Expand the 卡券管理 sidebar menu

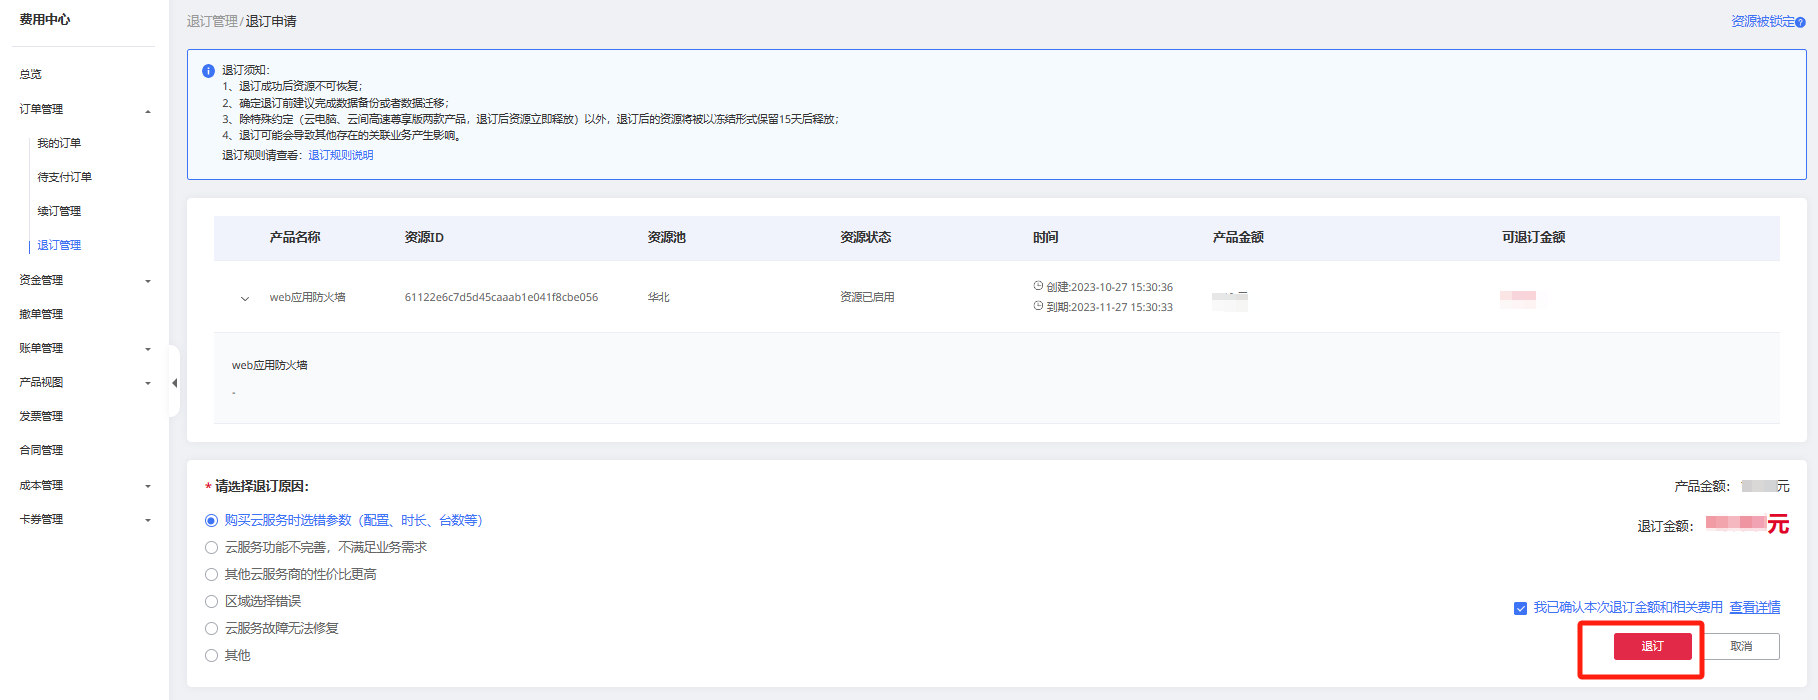click(x=148, y=520)
